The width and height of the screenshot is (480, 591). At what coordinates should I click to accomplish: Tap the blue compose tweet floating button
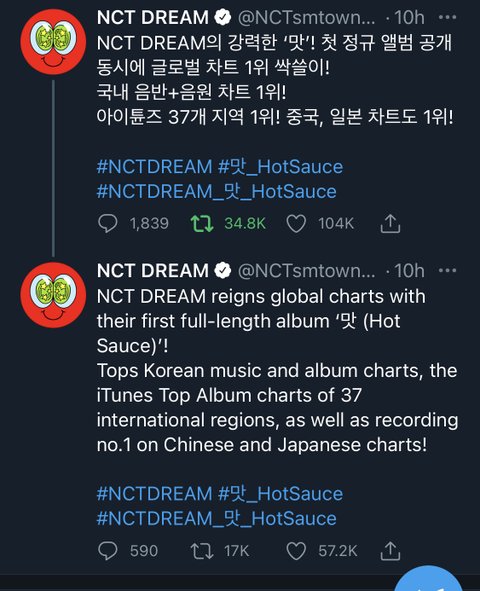click(429, 580)
